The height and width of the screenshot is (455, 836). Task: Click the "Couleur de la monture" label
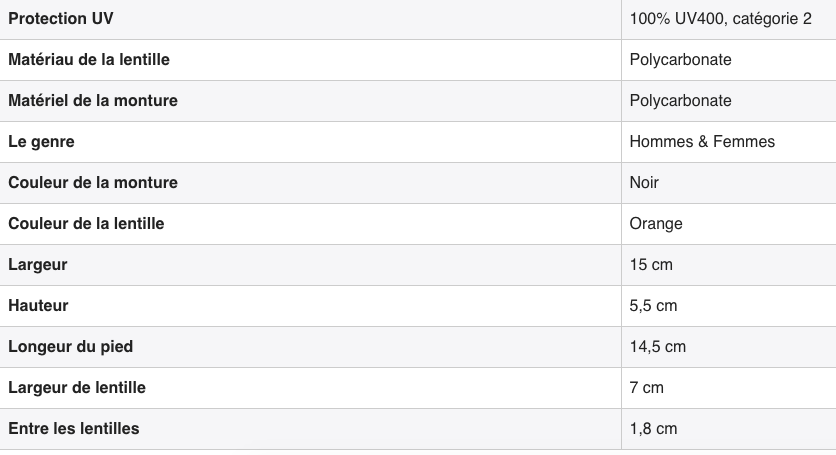pyautogui.click(x=93, y=183)
